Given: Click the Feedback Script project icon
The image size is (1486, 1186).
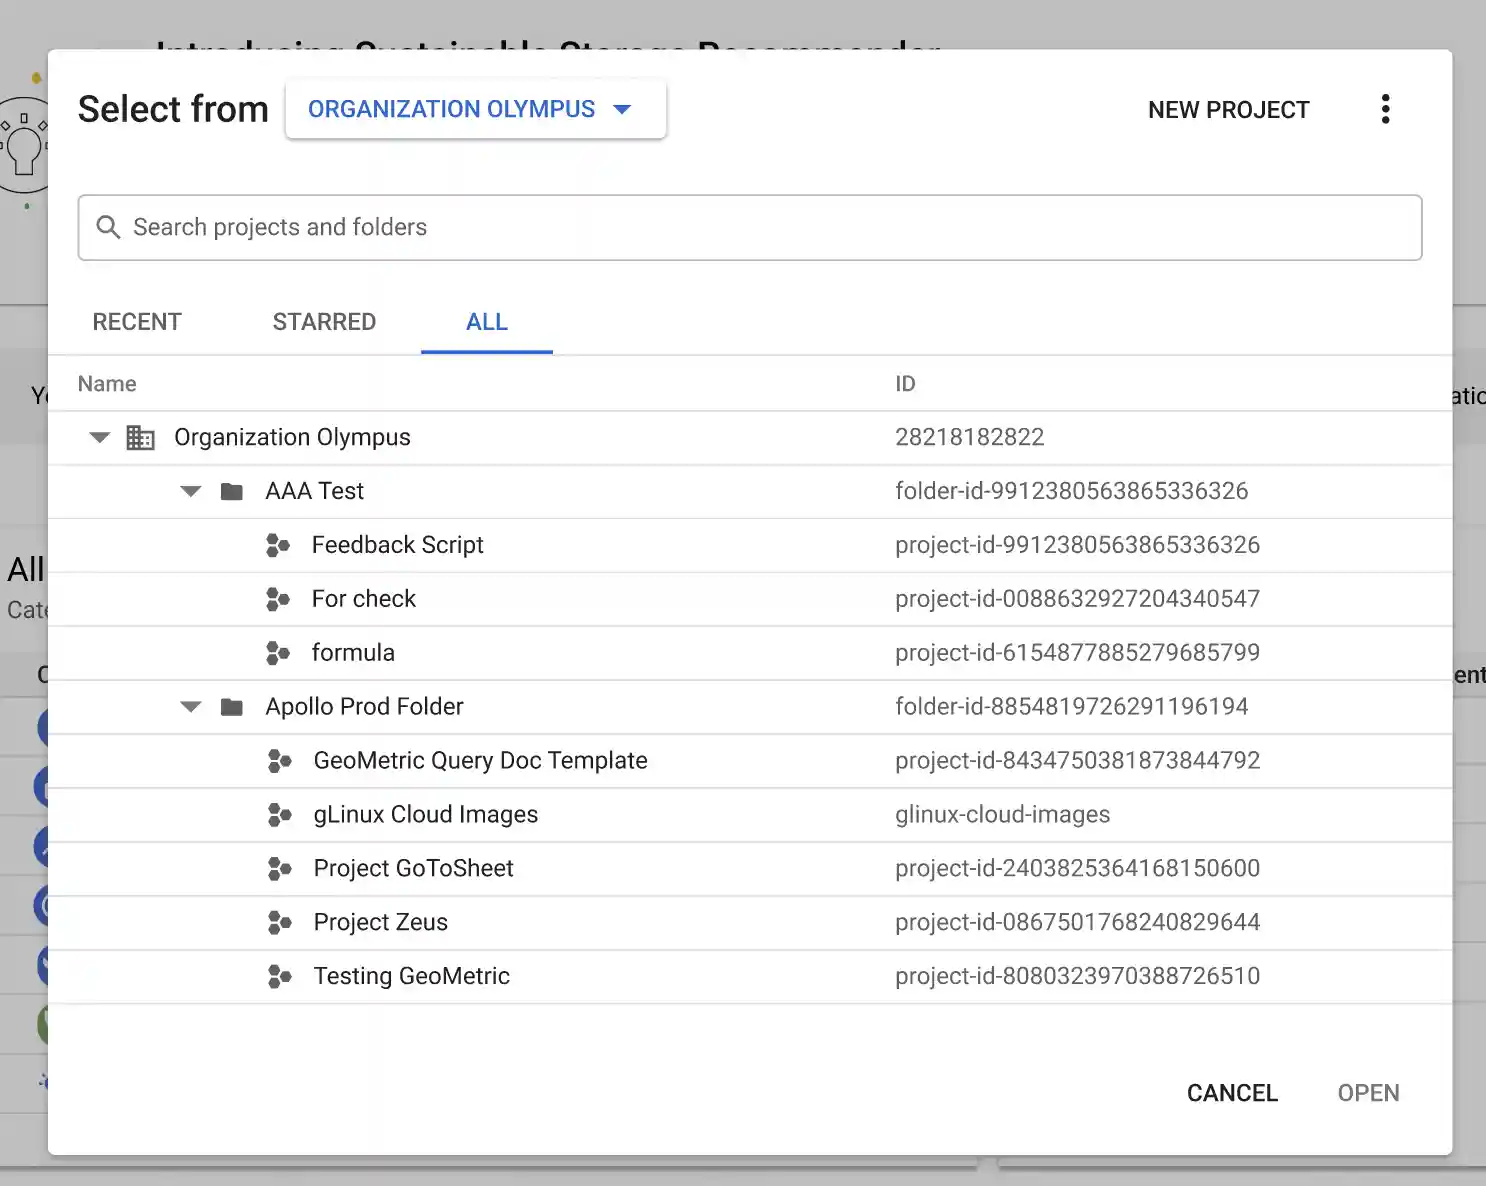Looking at the screenshot, I should pyautogui.click(x=278, y=545).
